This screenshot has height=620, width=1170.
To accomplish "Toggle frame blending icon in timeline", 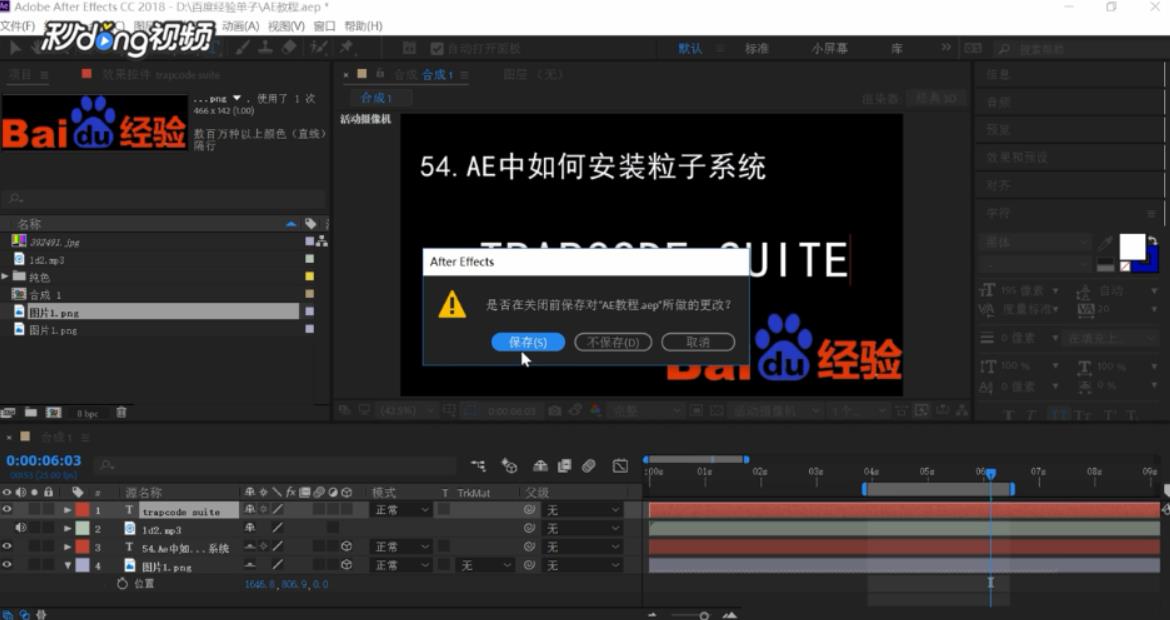I will (x=565, y=466).
